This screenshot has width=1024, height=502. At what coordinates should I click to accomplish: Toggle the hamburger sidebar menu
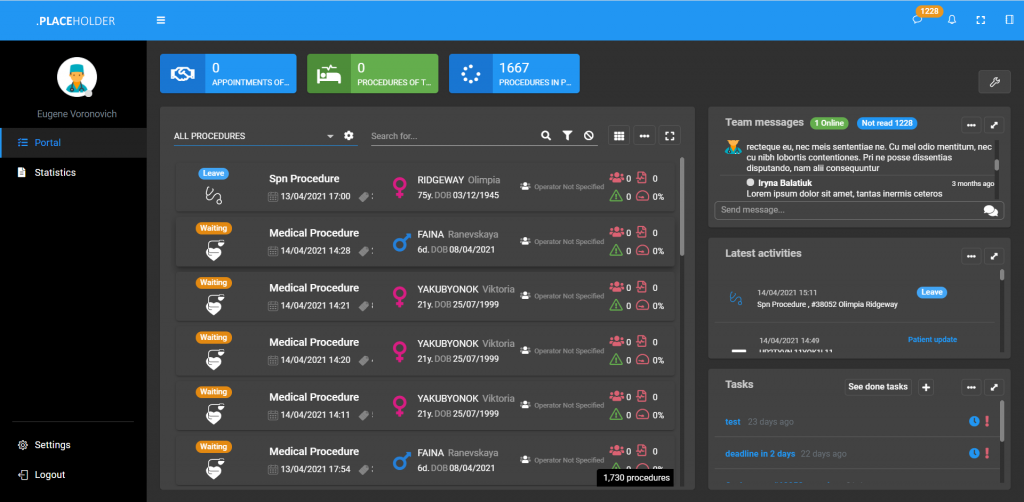161,20
